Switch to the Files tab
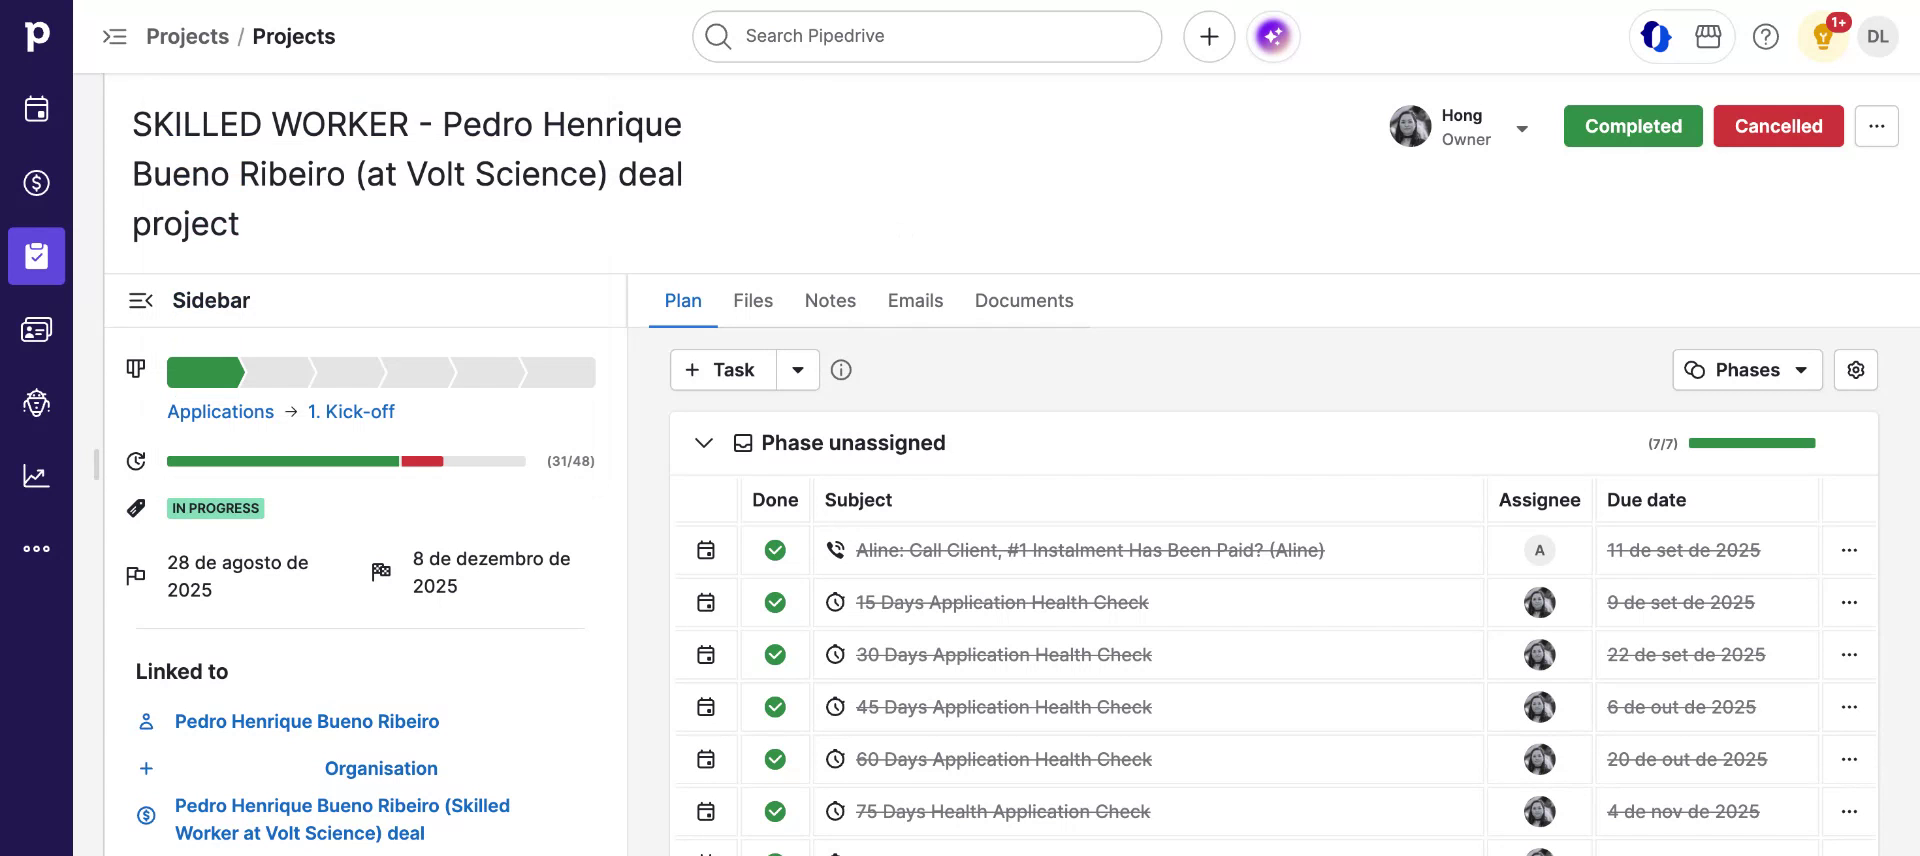Image resolution: width=1920 pixels, height=856 pixels. coord(753,301)
